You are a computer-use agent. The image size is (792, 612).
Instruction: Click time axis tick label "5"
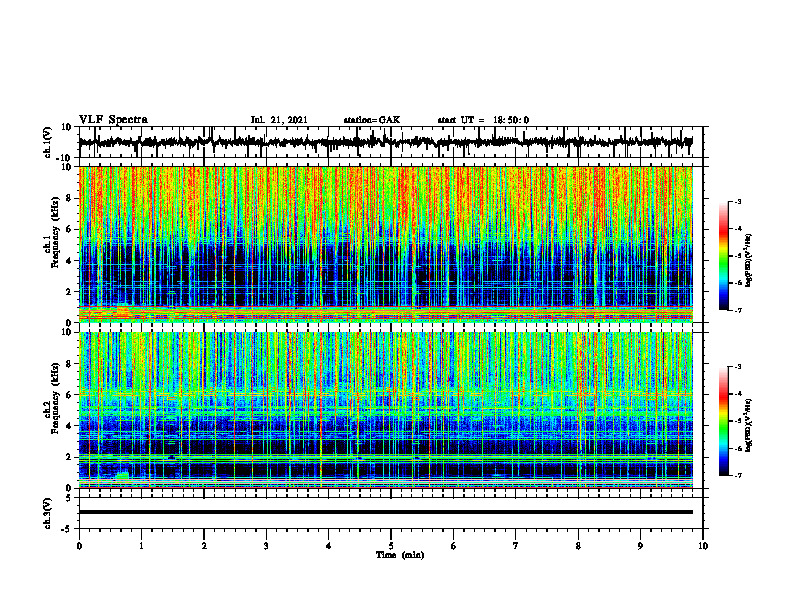point(391,546)
